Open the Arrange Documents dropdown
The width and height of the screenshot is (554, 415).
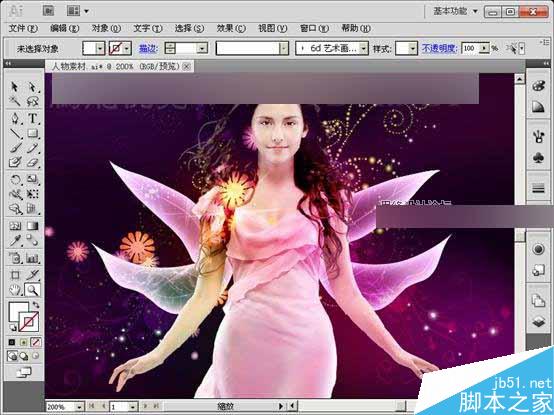click(x=78, y=11)
